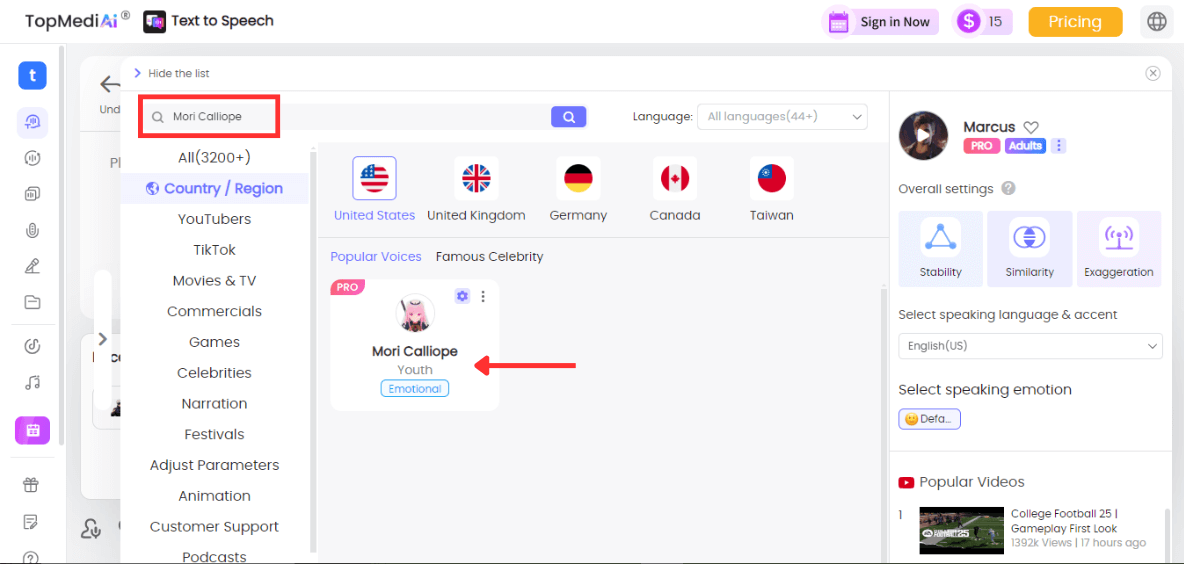Open the globe language icon in header
Screen dimensions: 1184x571
tap(1157, 22)
